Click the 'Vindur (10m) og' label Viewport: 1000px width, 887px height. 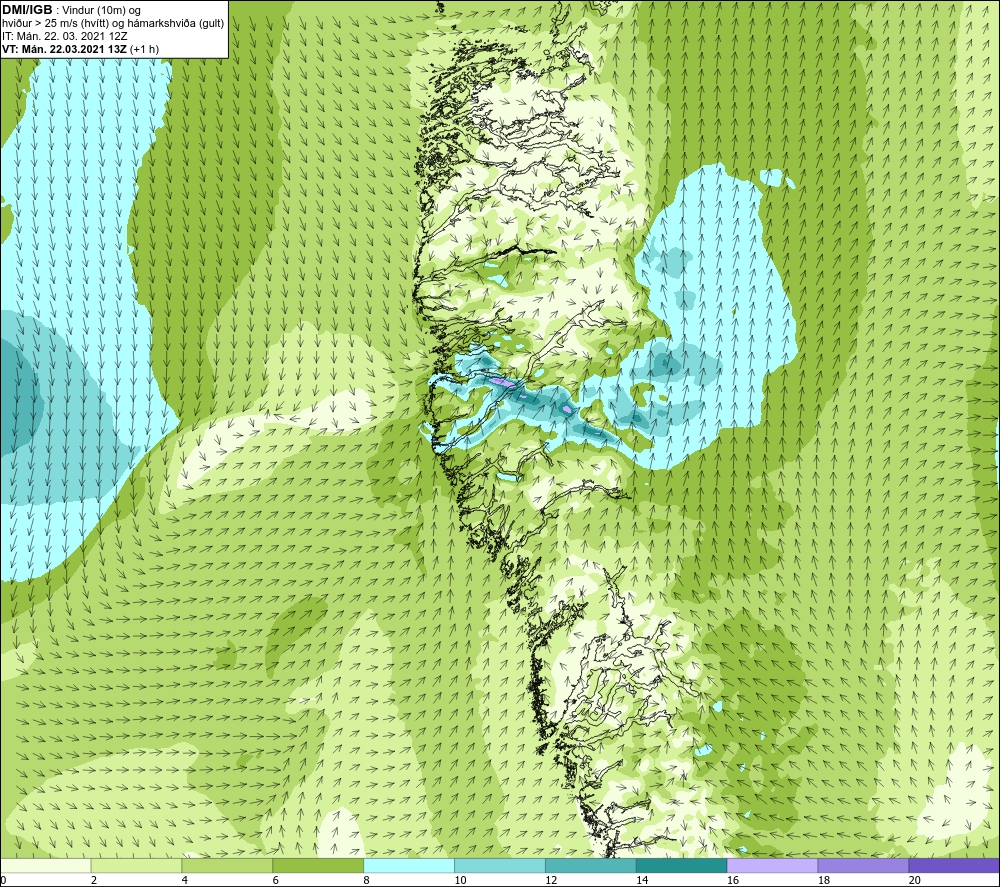tap(101, 10)
